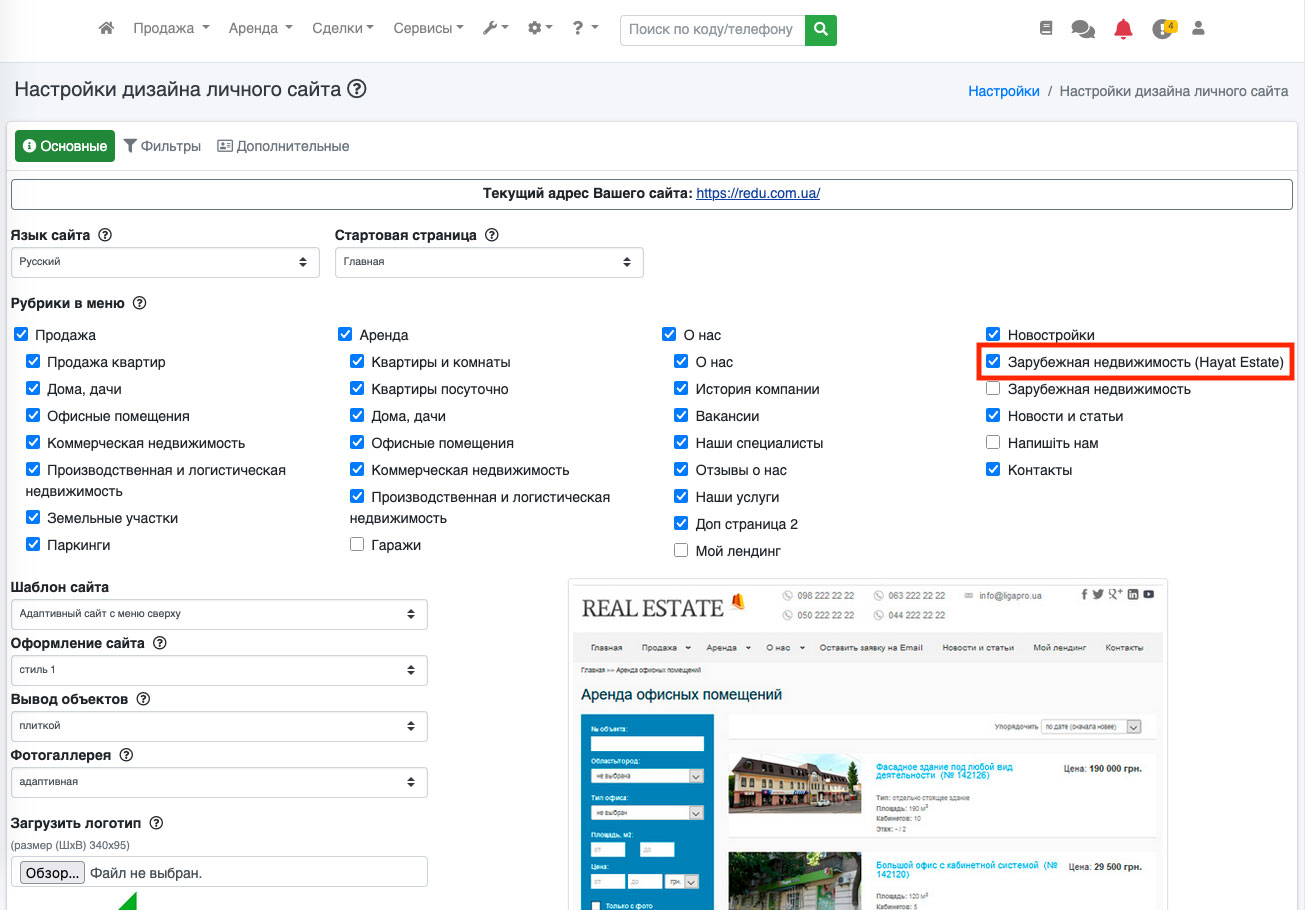1305x910 pixels.
Task: Click help icon beside page title
Action: coord(357,89)
